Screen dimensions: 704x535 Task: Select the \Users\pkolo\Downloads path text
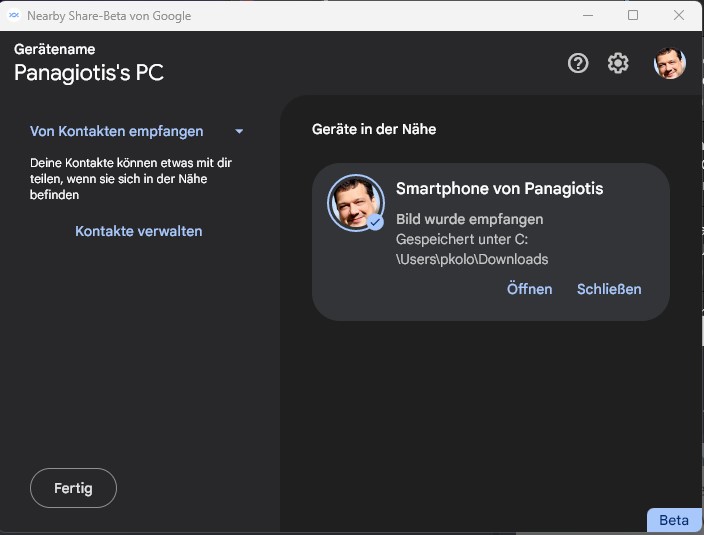coord(472,259)
